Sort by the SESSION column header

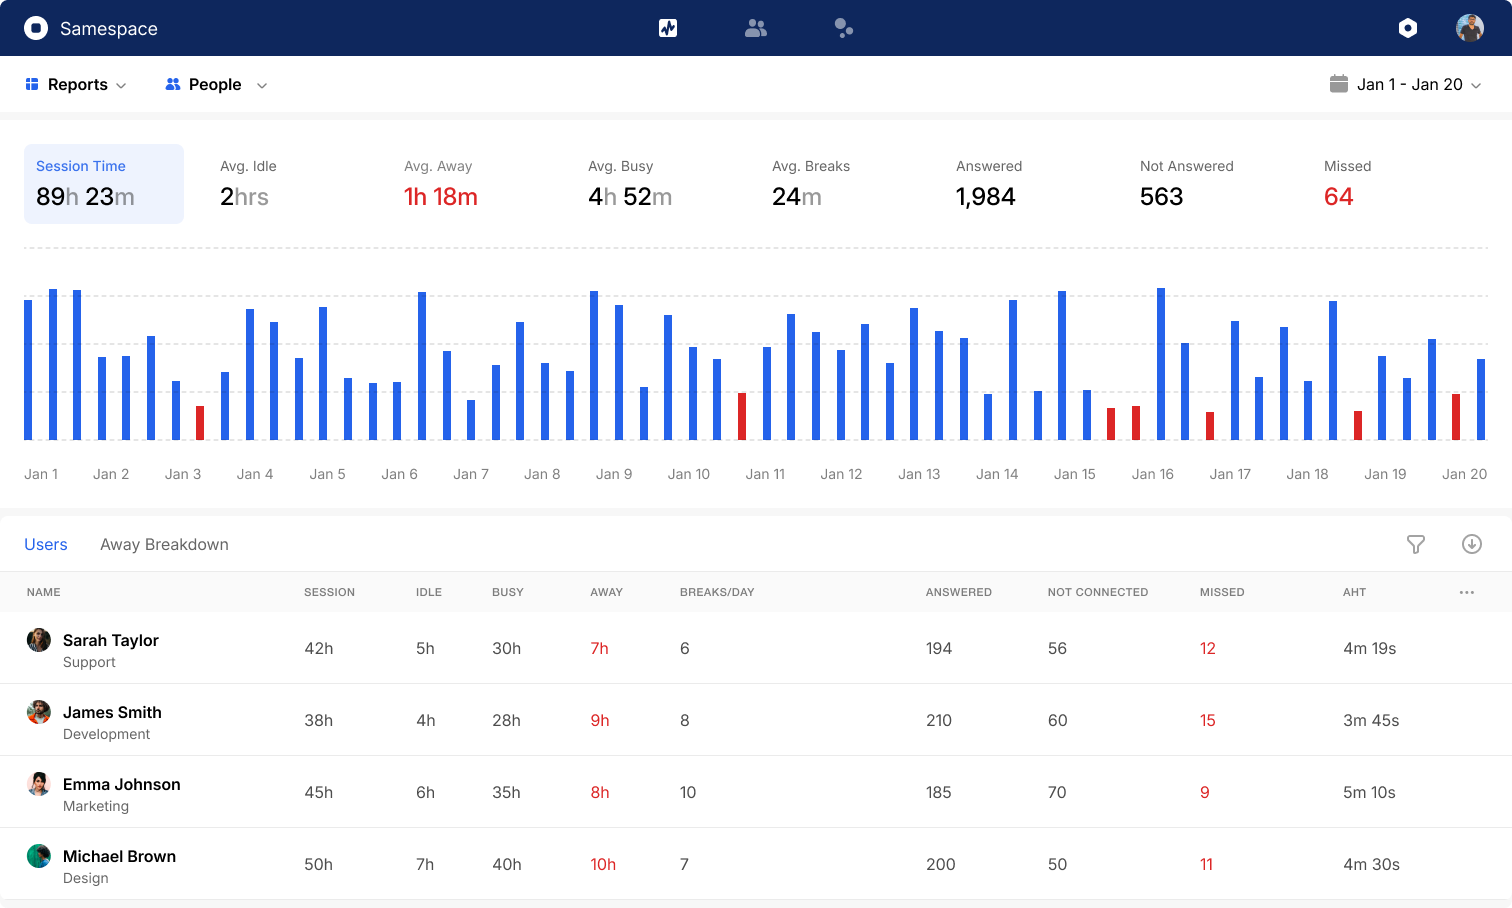pyautogui.click(x=329, y=592)
